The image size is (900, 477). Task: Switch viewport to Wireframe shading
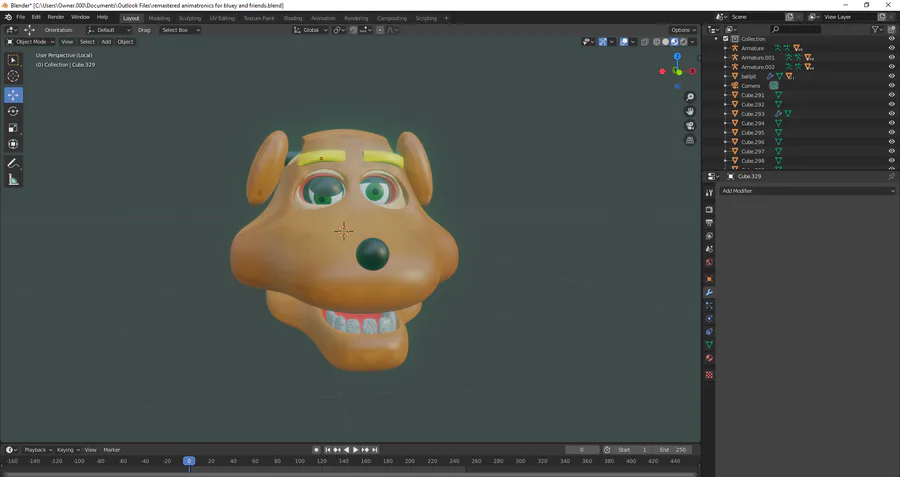coord(657,42)
